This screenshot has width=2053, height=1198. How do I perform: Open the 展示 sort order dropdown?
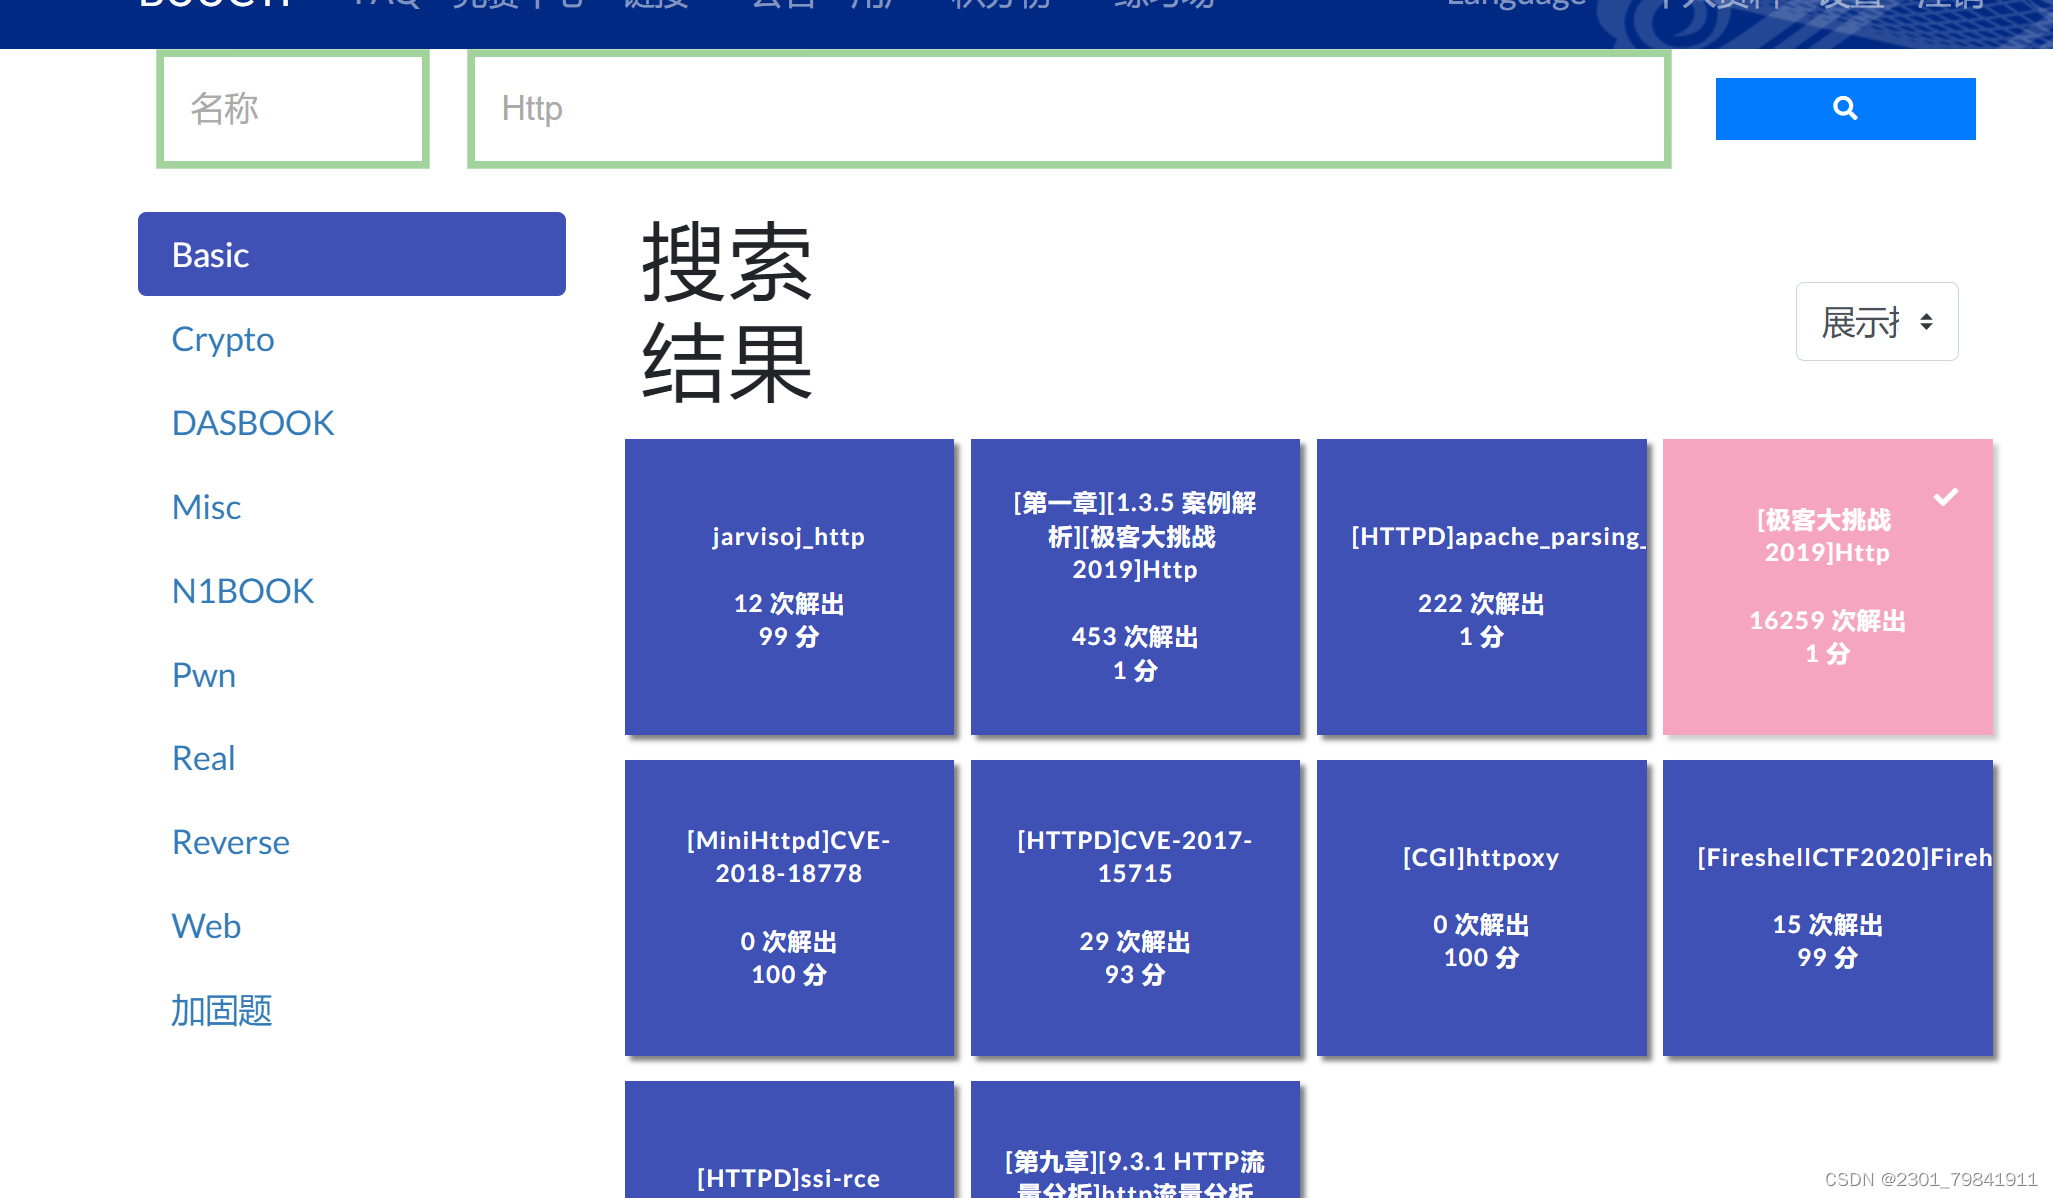[1876, 321]
